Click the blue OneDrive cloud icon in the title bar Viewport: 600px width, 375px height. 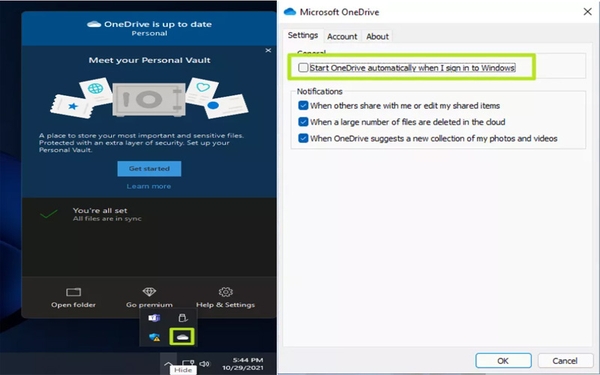tap(290, 12)
